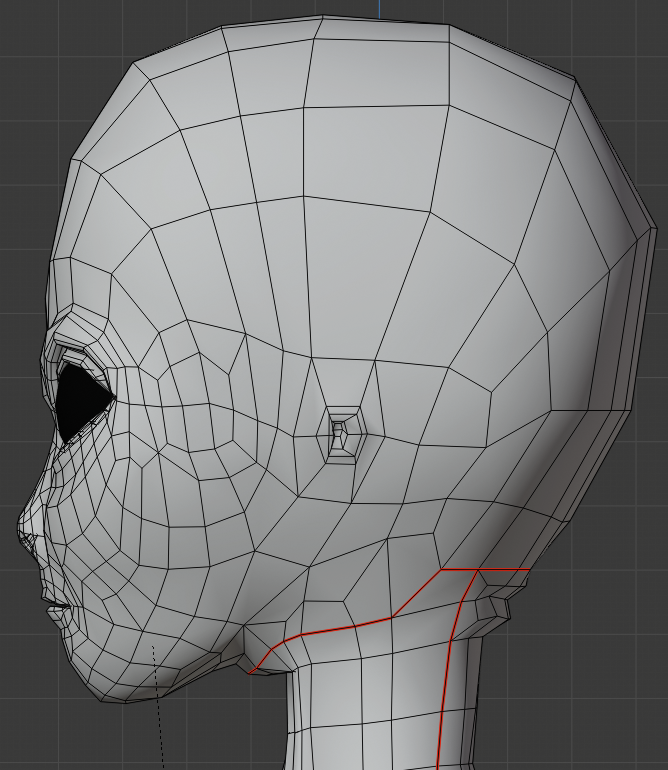Select the center of the ear hole
Image resolution: width=668 pixels, height=770 pixels.
[340, 433]
